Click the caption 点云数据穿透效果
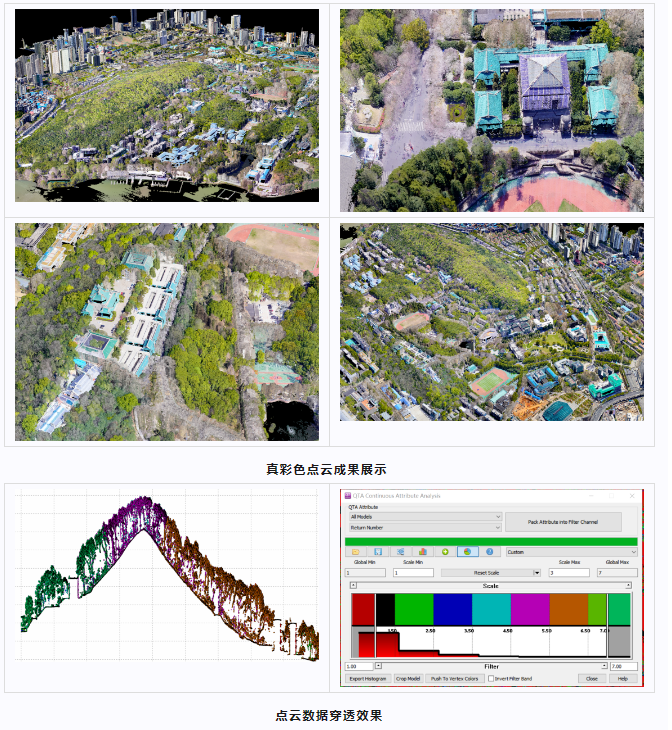Screen dimensions: 672x730 [x=329, y=716]
